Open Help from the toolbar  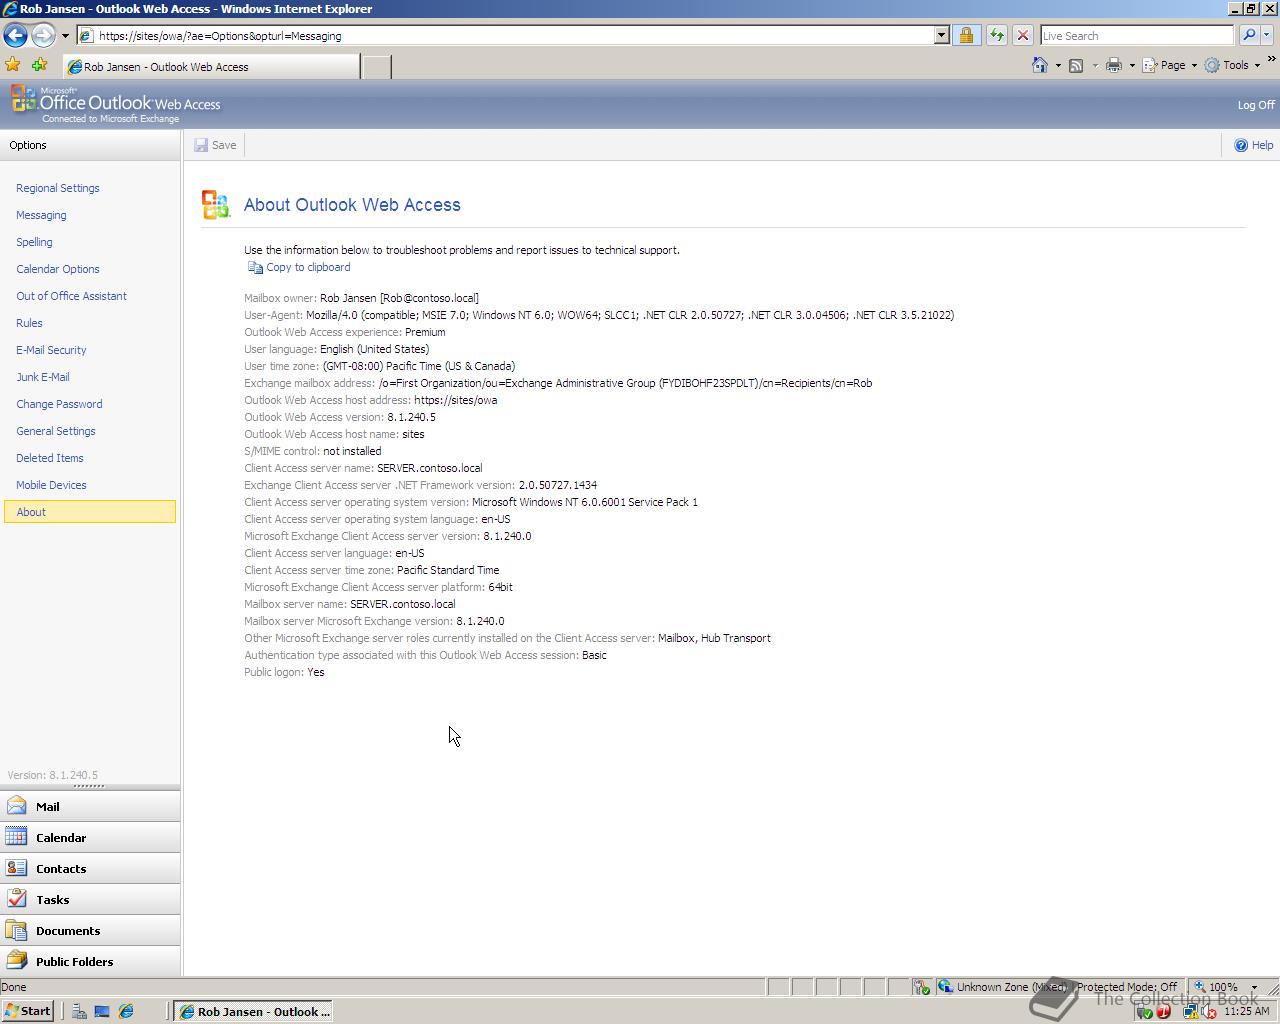[x=1253, y=145]
